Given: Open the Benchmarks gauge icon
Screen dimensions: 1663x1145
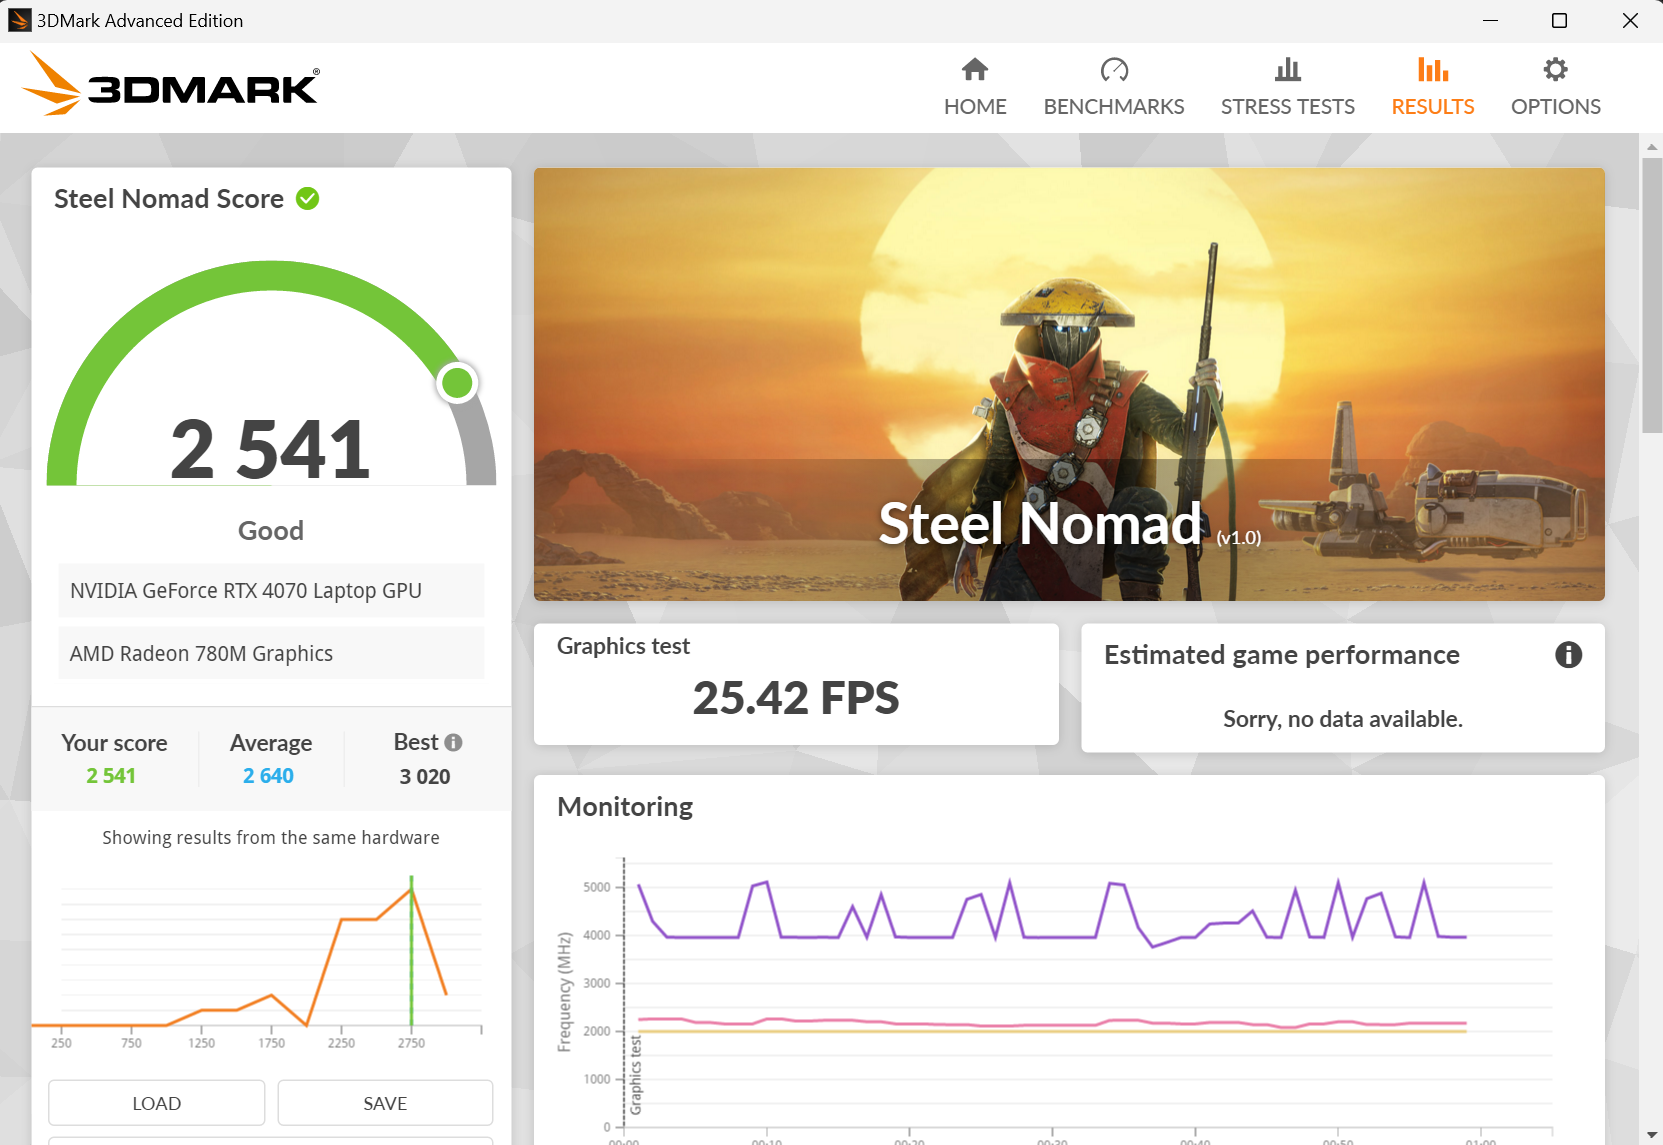Looking at the screenshot, I should tap(1114, 69).
